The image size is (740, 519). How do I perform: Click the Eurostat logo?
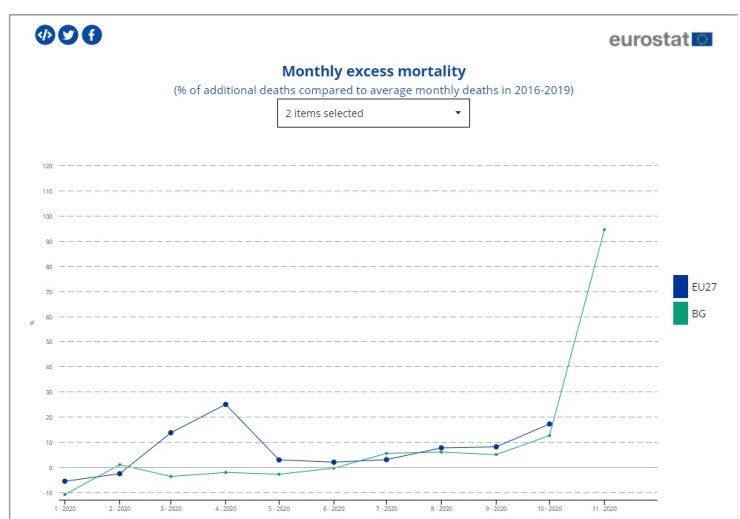pos(648,39)
